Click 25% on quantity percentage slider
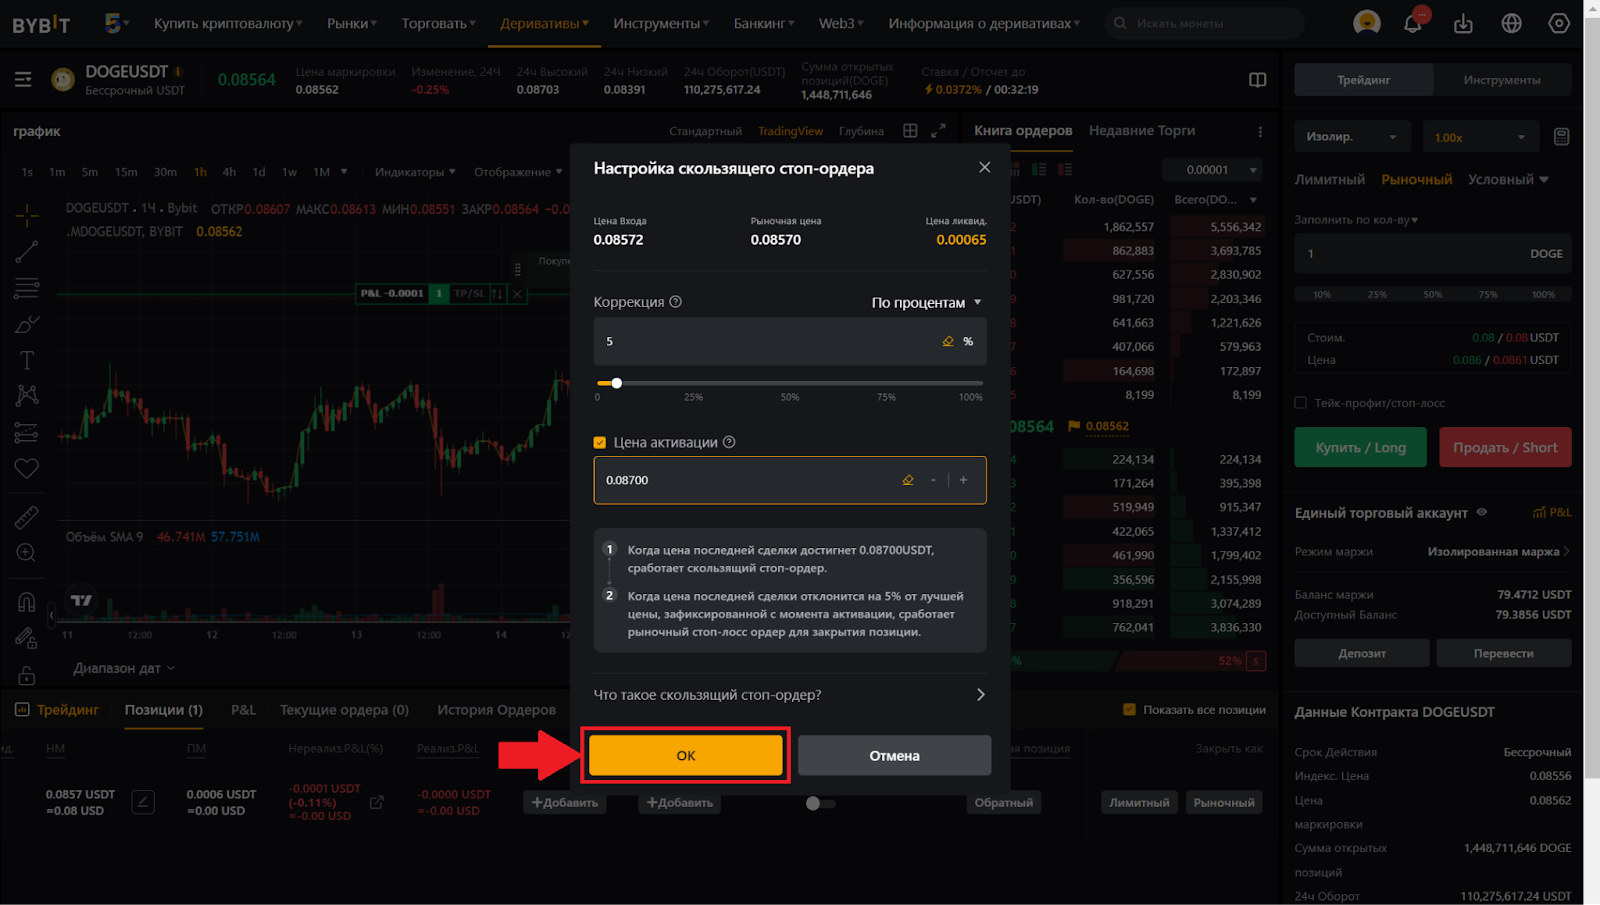 pyautogui.click(x=1377, y=294)
